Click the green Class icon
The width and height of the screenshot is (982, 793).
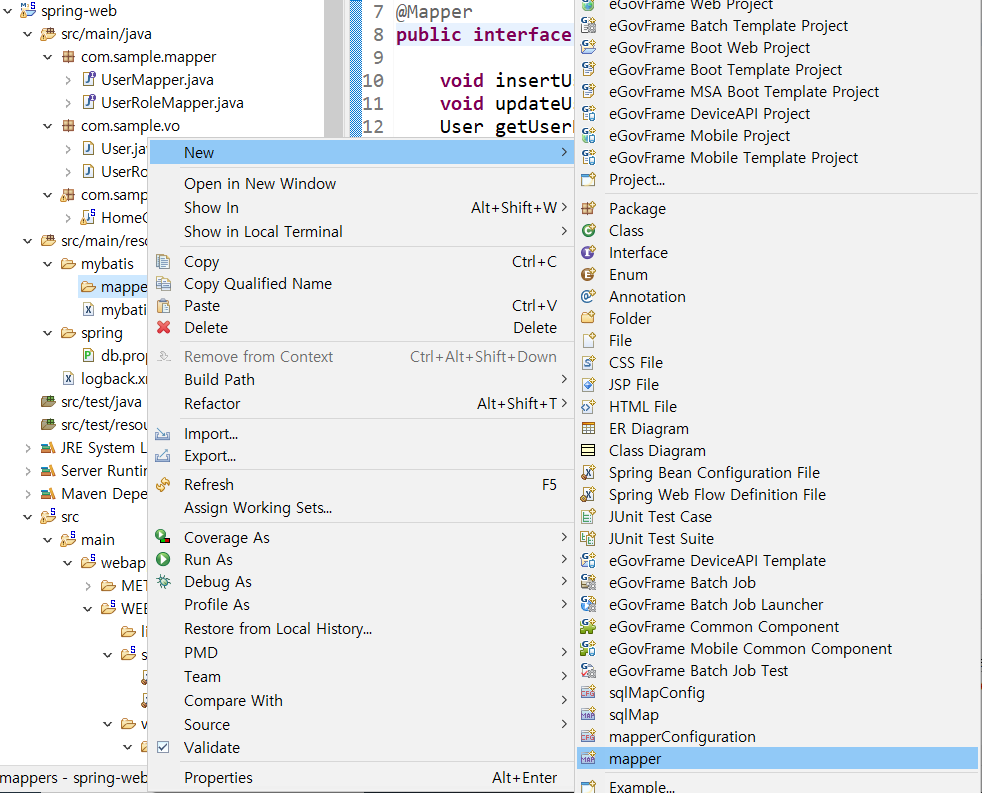588,231
